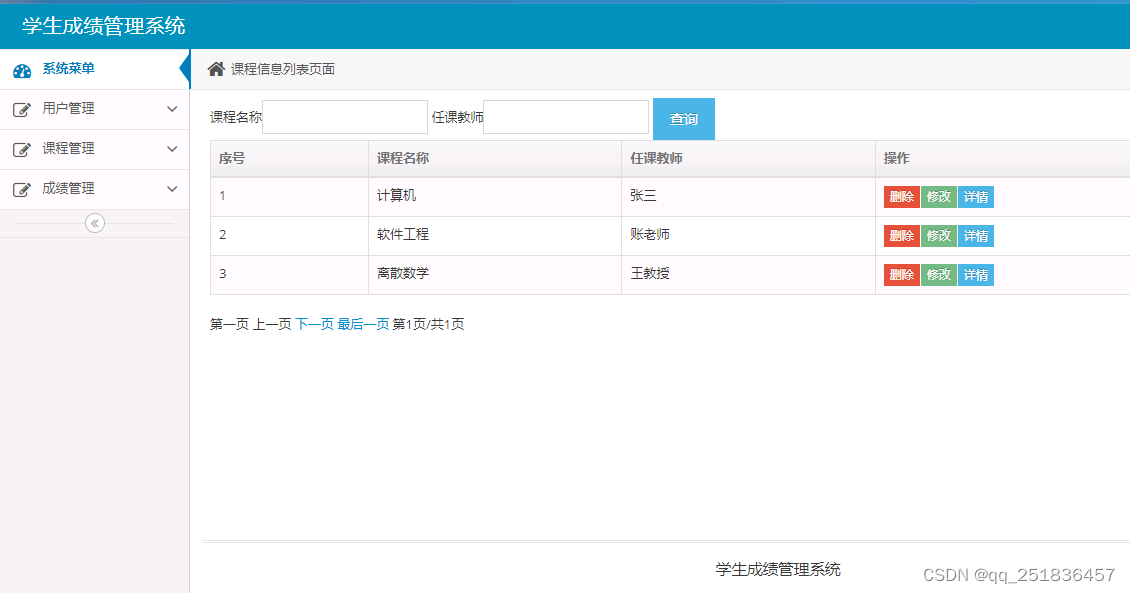Click 上一页 in pagination
The height and width of the screenshot is (593, 1130).
[x=272, y=324]
